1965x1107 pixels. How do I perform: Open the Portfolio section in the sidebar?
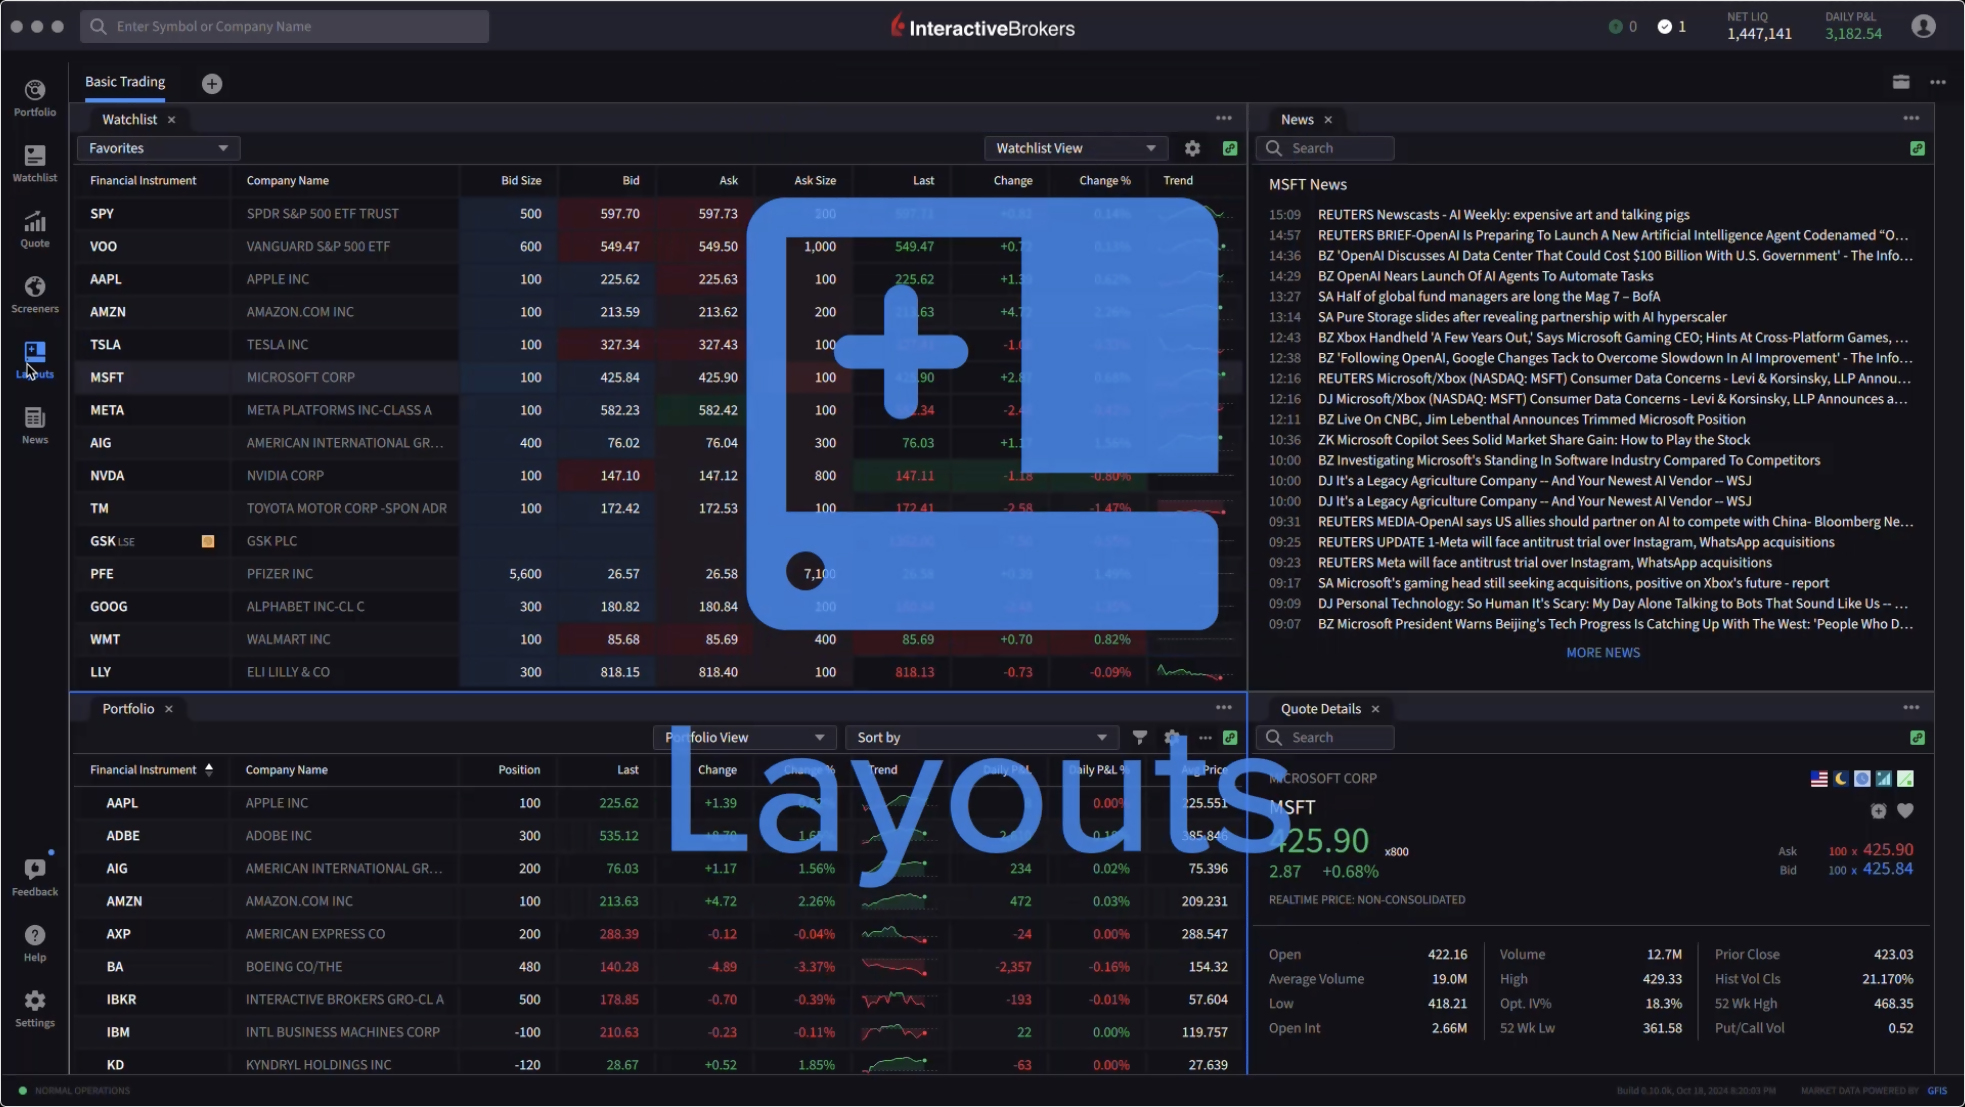coord(34,96)
